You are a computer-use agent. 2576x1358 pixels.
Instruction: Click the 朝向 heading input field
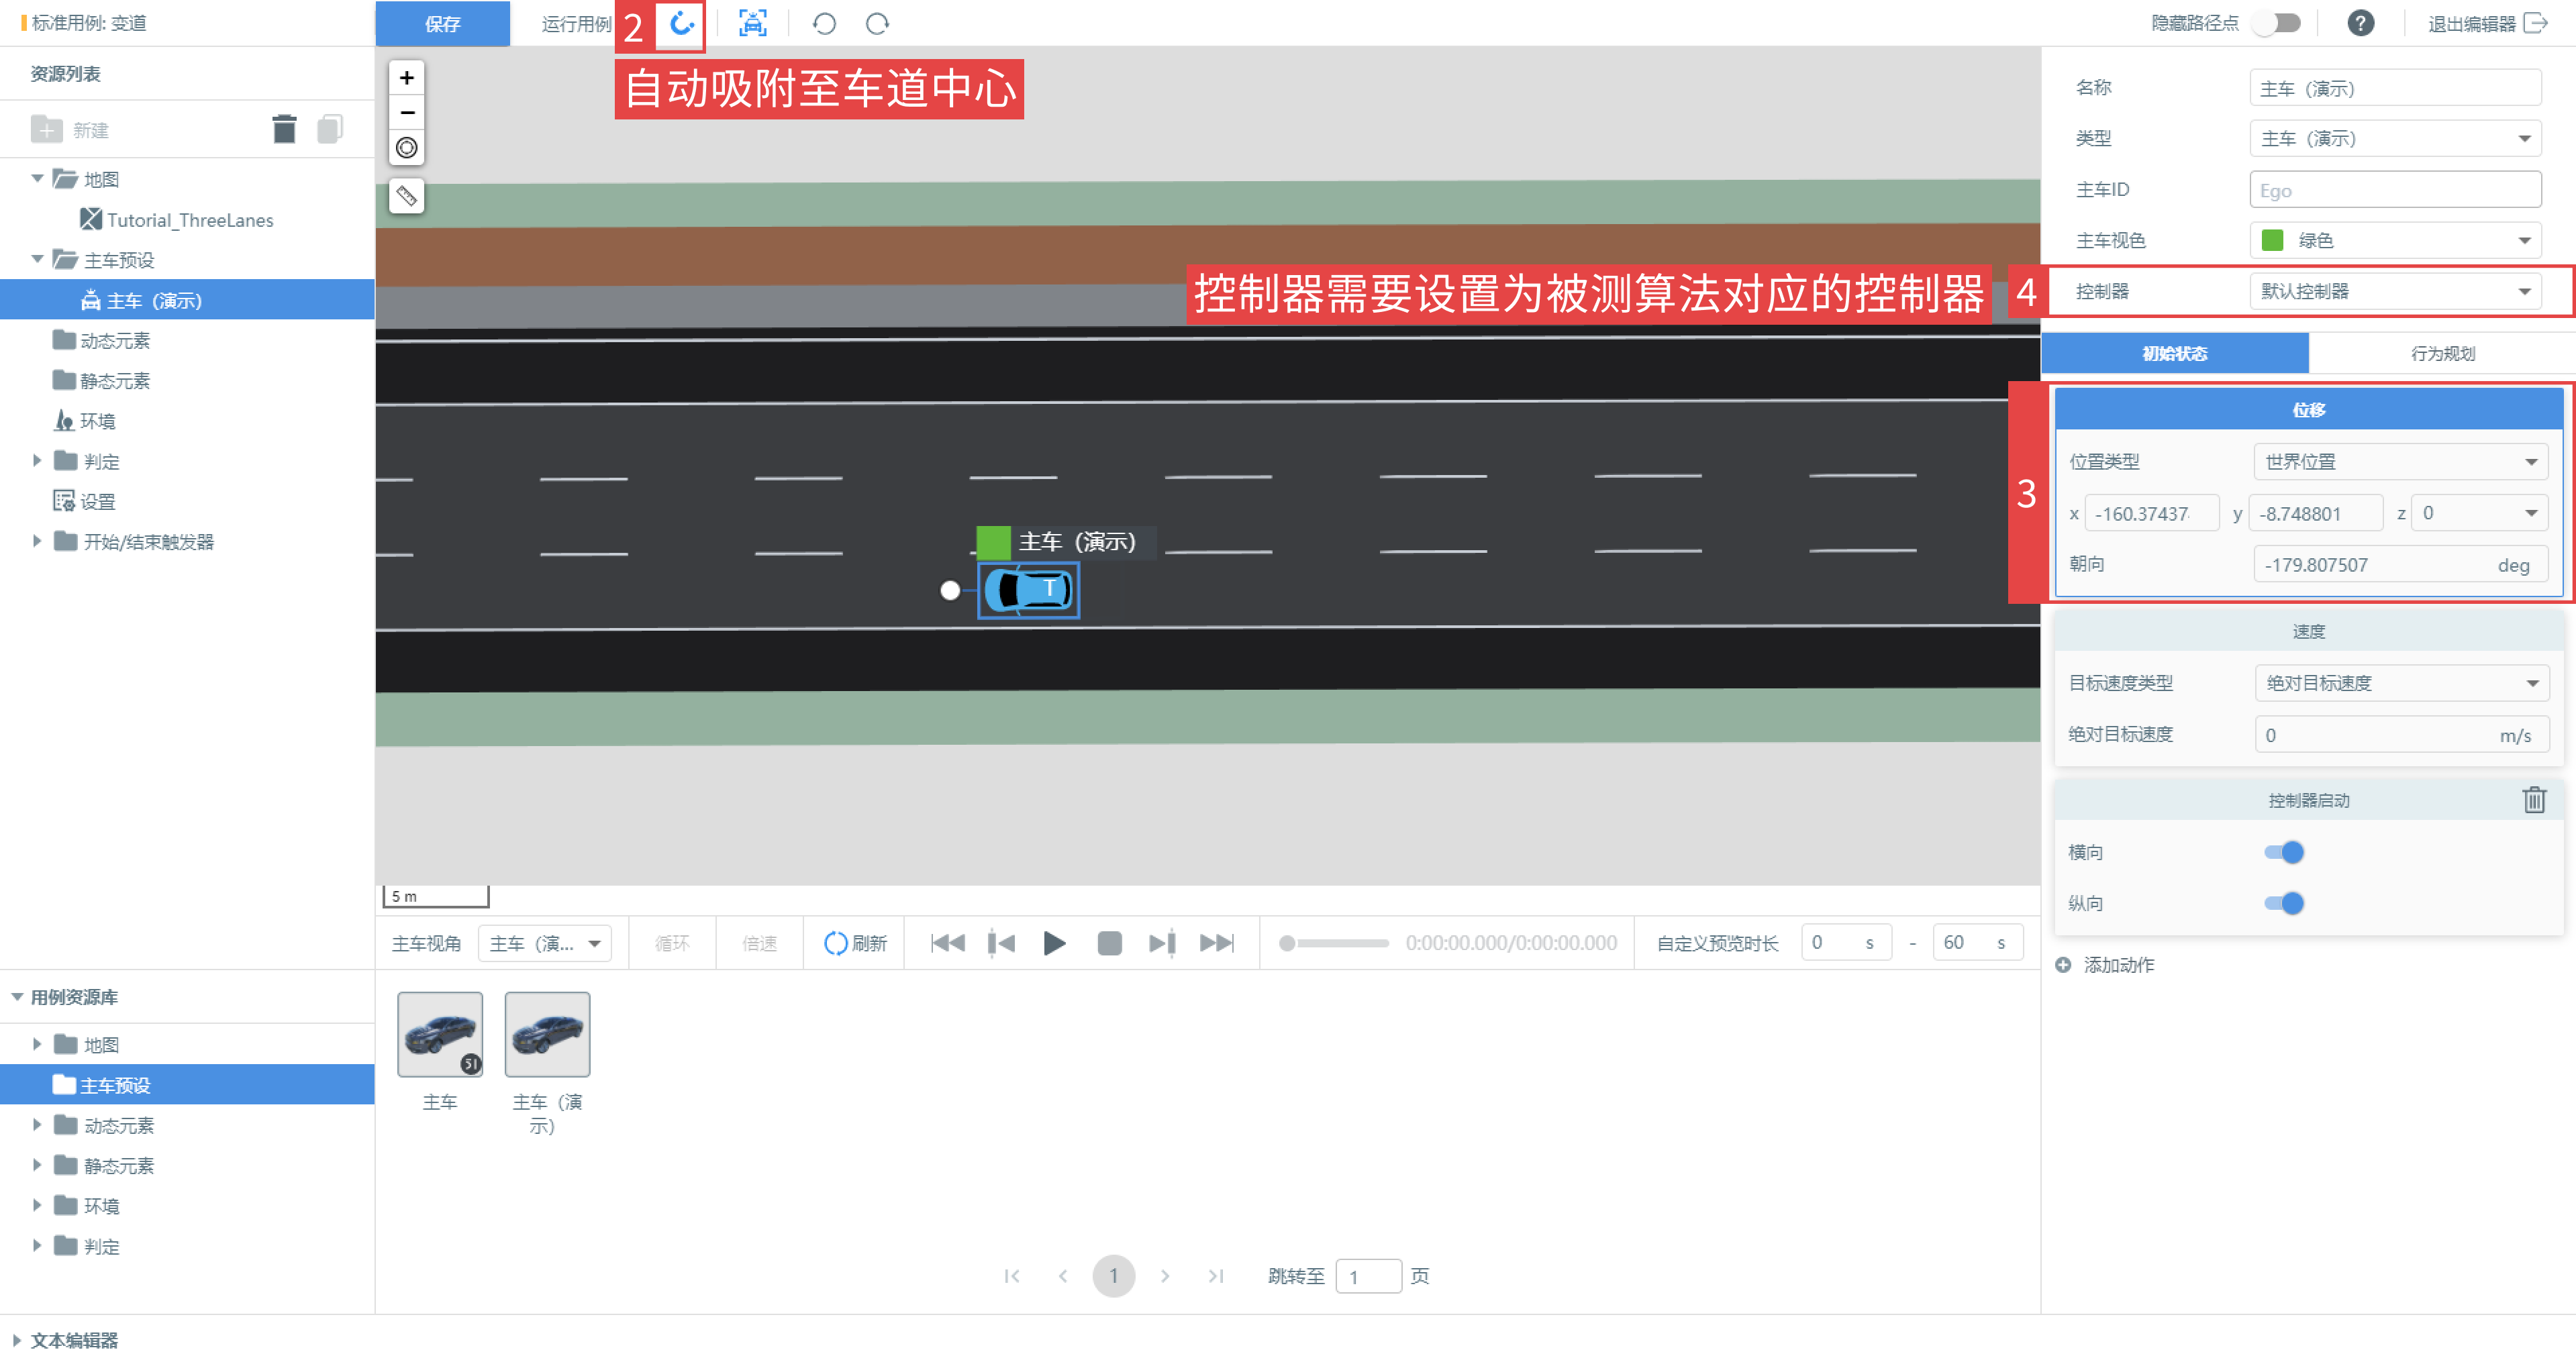point(2400,565)
